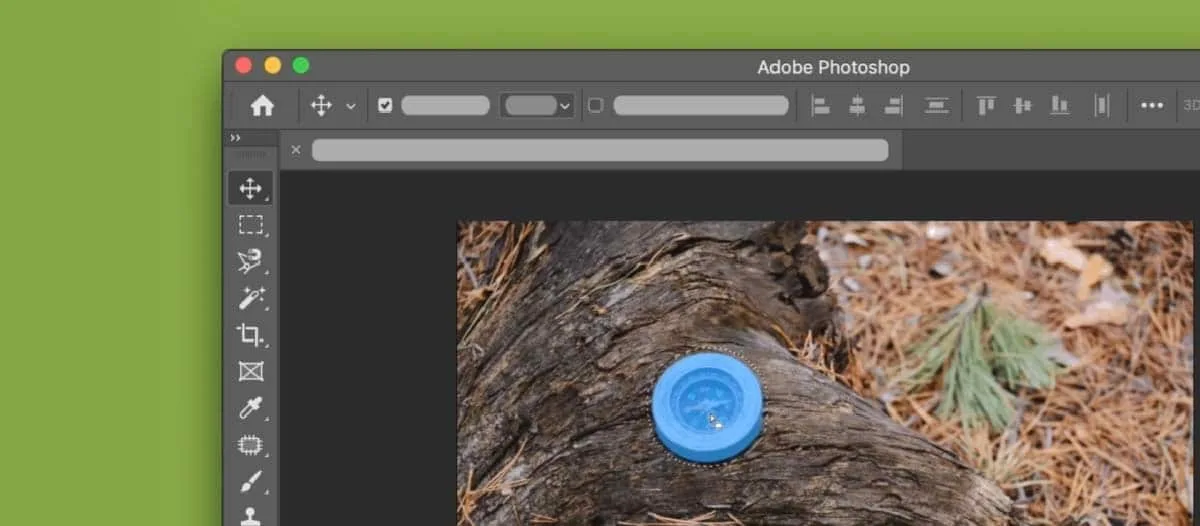The width and height of the screenshot is (1200, 526).
Task: Activate the Crop tool
Action: coord(250,335)
